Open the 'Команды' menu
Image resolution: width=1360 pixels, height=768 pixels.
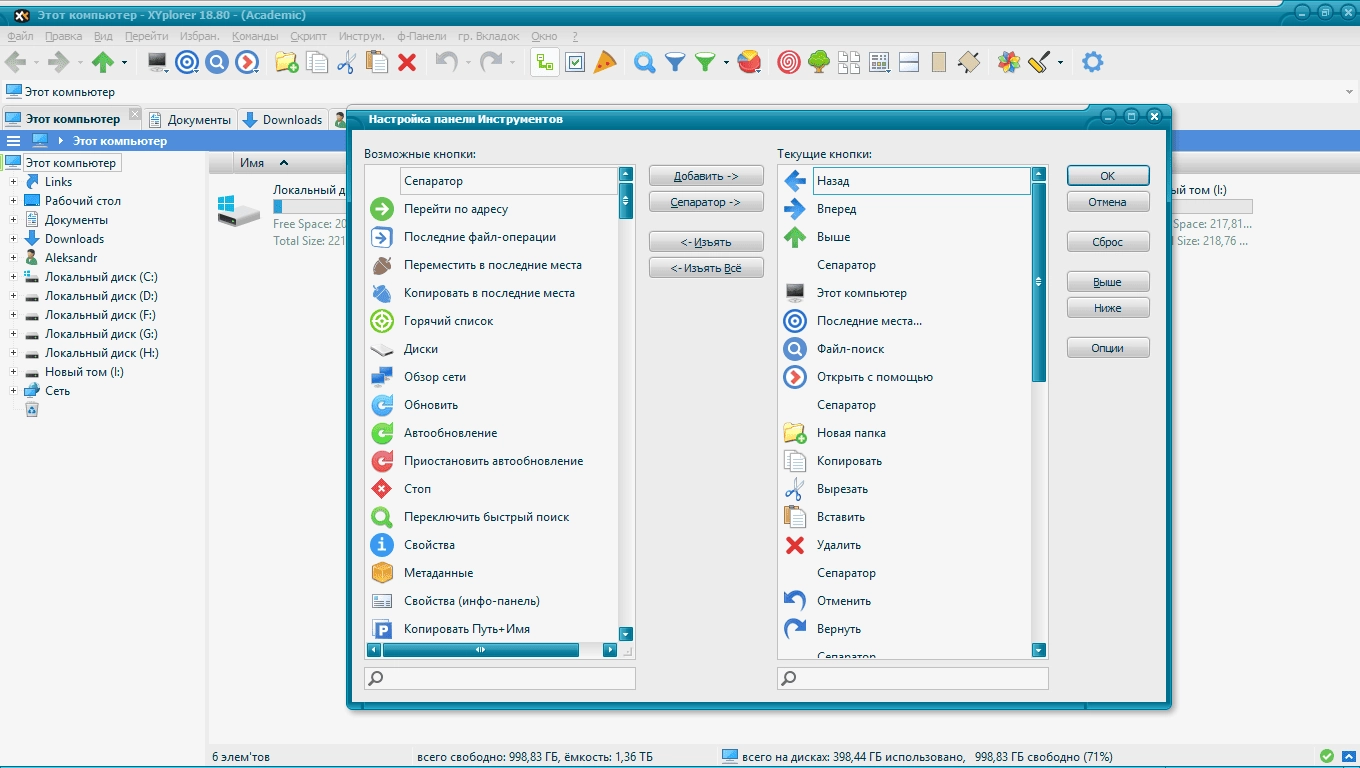(255, 36)
